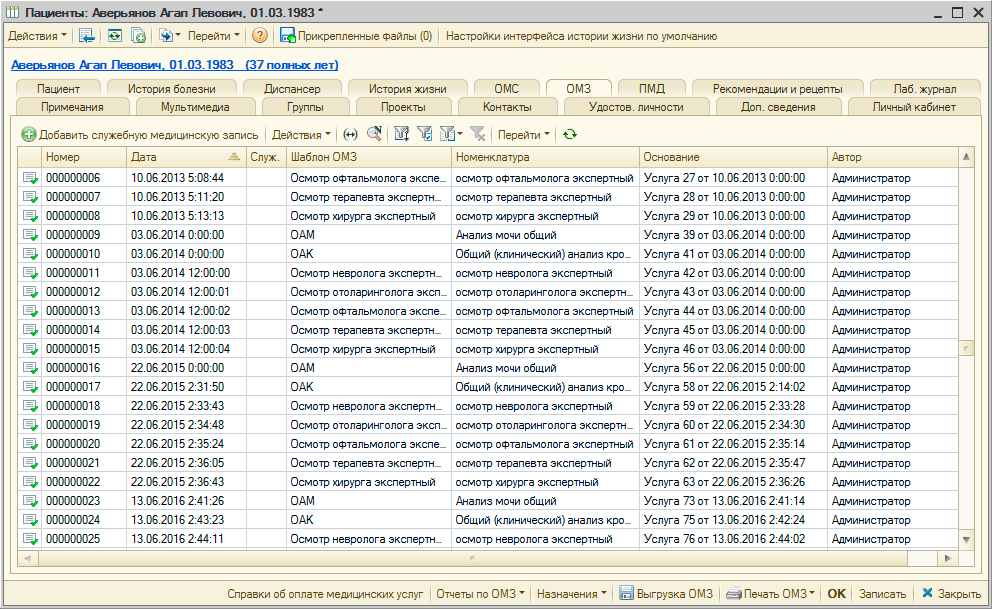Click the help question mark icon
This screenshot has width=992, height=609.
tap(260, 36)
